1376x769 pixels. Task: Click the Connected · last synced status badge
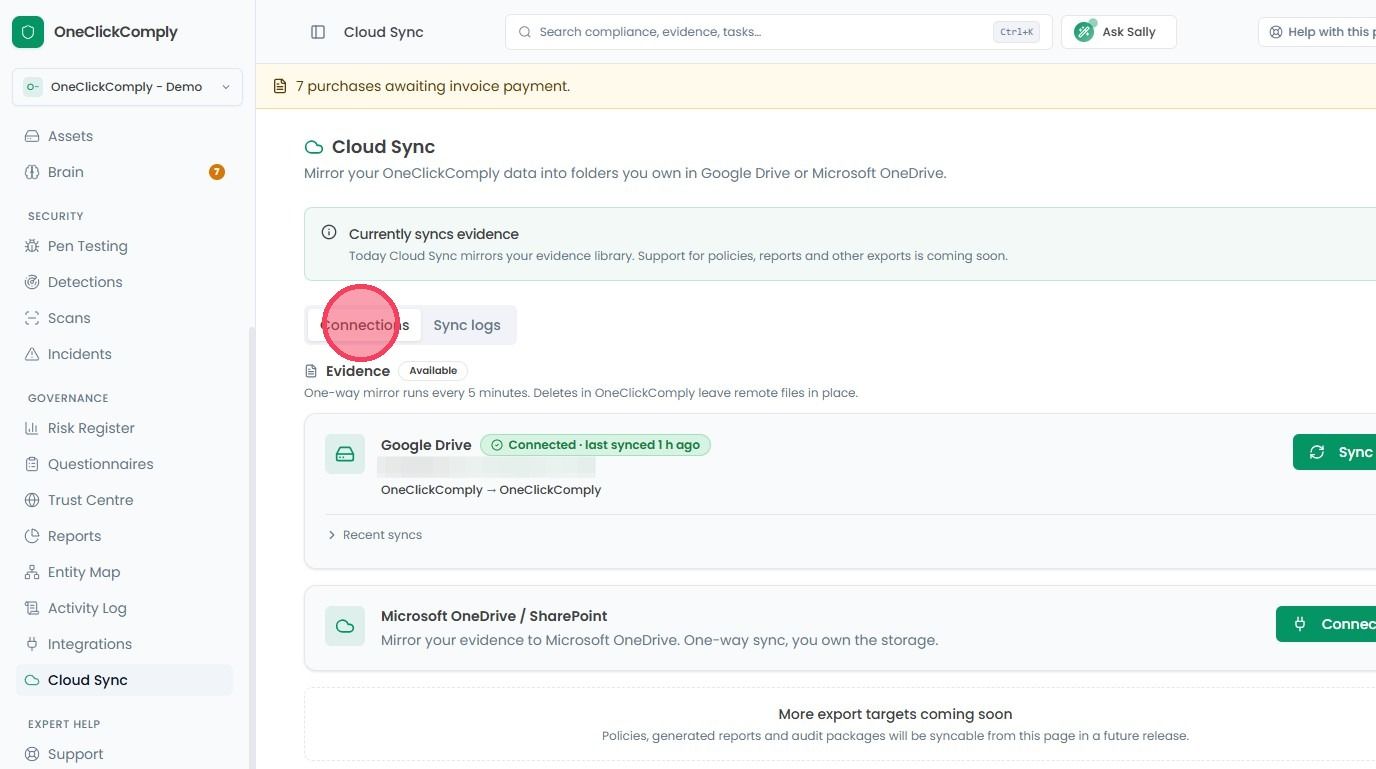pos(595,445)
